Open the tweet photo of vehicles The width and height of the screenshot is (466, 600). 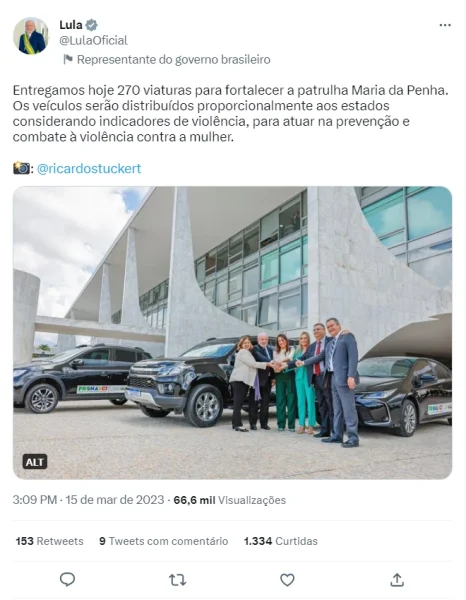point(233,333)
